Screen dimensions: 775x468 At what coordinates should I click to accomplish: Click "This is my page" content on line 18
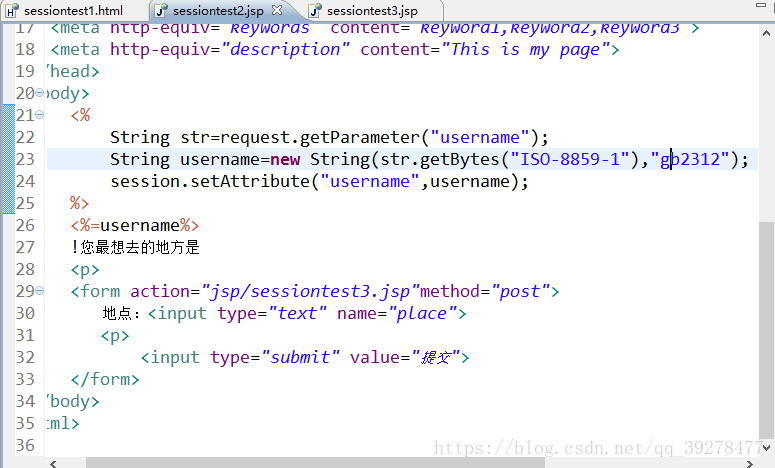point(525,49)
